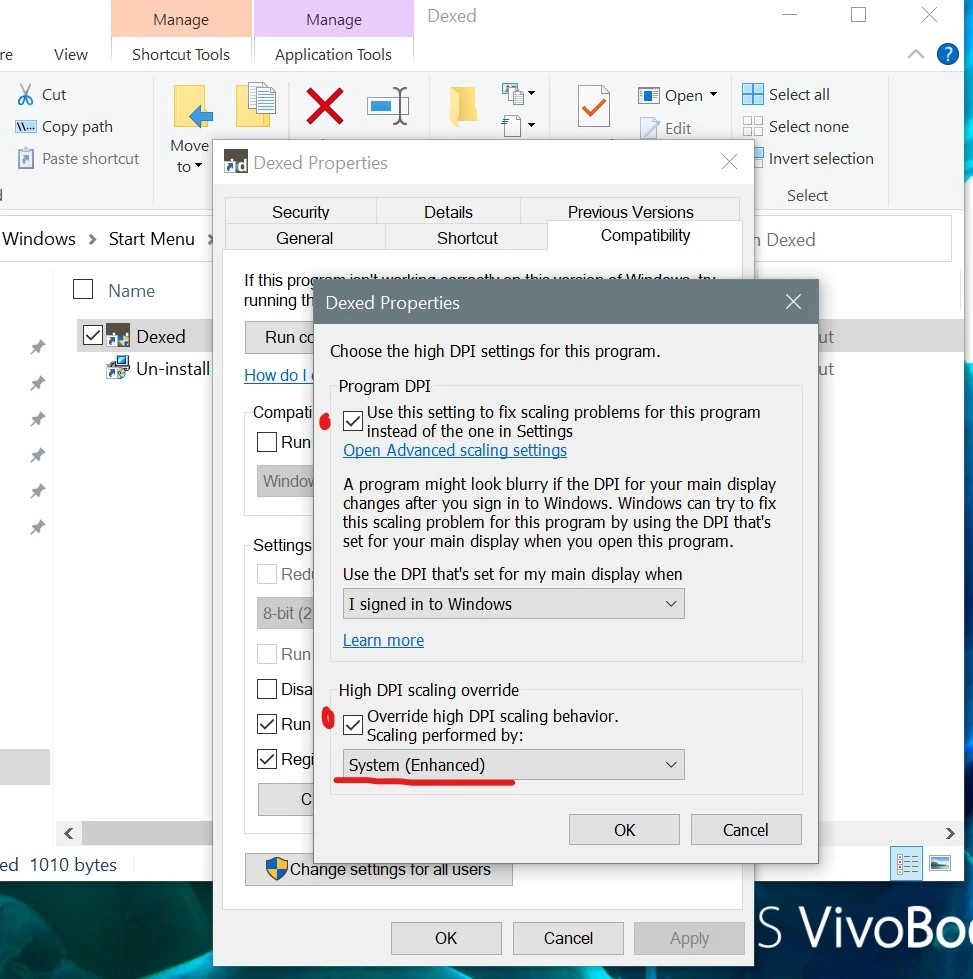Click Paste shortcut in the ribbon
This screenshot has width=973, height=979.
(77, 159)
